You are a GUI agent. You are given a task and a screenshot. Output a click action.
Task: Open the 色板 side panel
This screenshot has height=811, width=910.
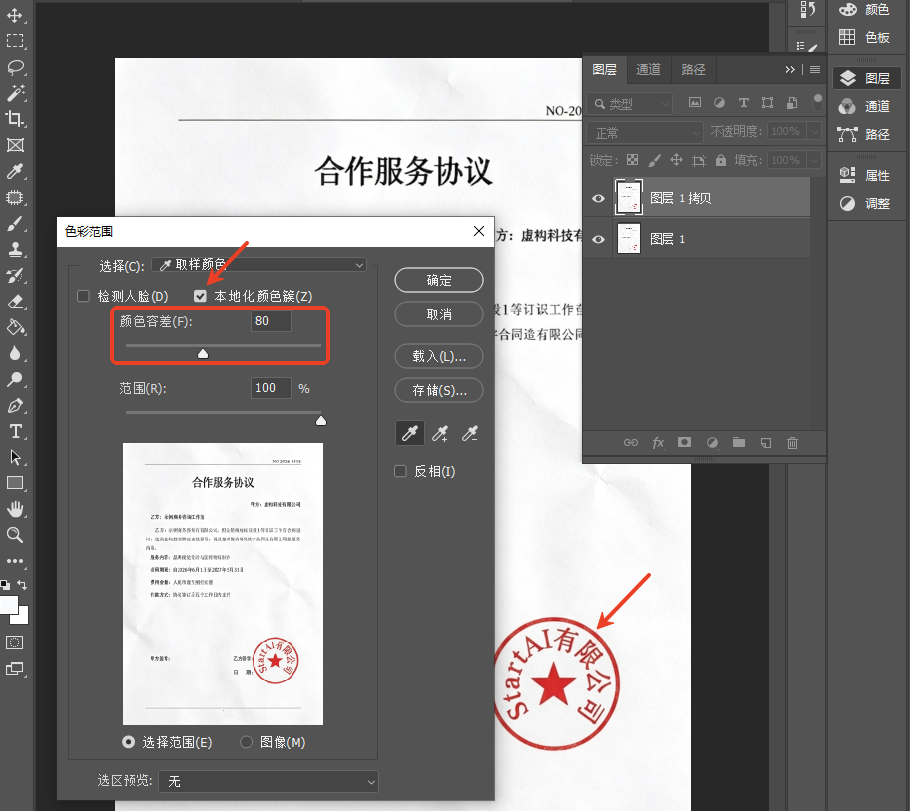click(x=865, y=38)
